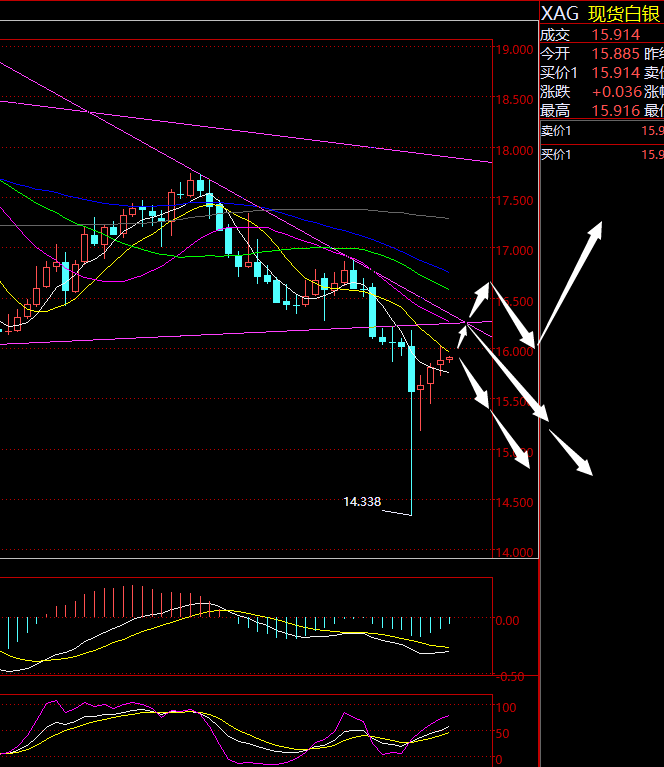The image size is (664, 767).
Task: Click the 现货白银 instrument name
Action: [624, 14]
